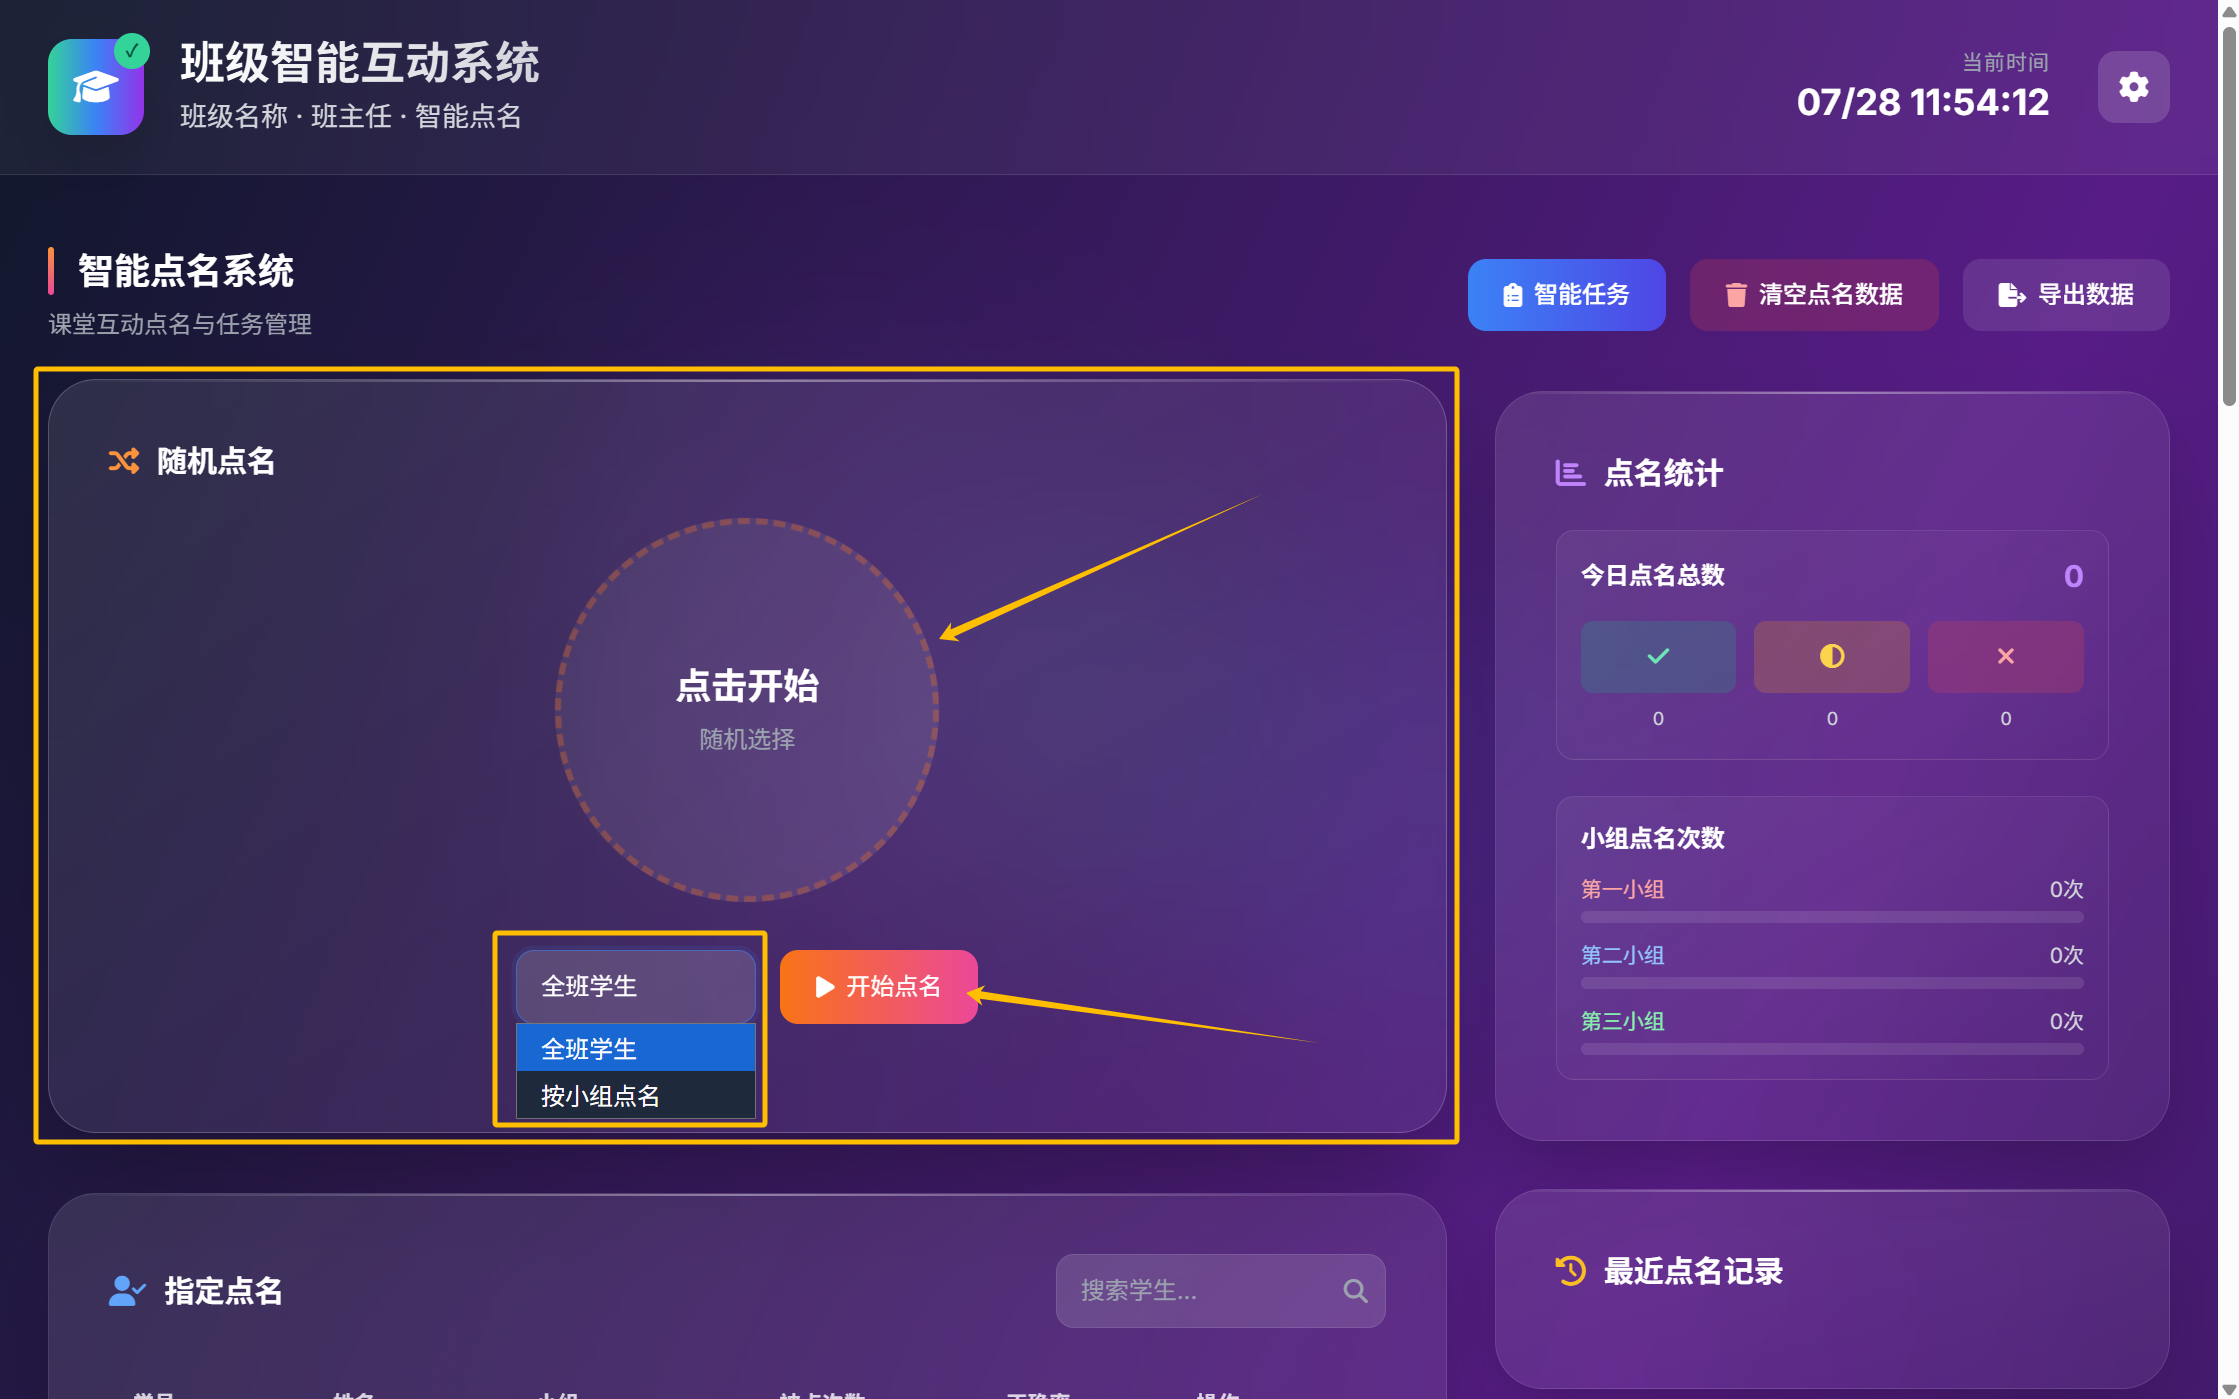This screenshot has height=1399, width=2239.
Task: Select the yellow half-circle attendance status
Action: pos(1831,657)
